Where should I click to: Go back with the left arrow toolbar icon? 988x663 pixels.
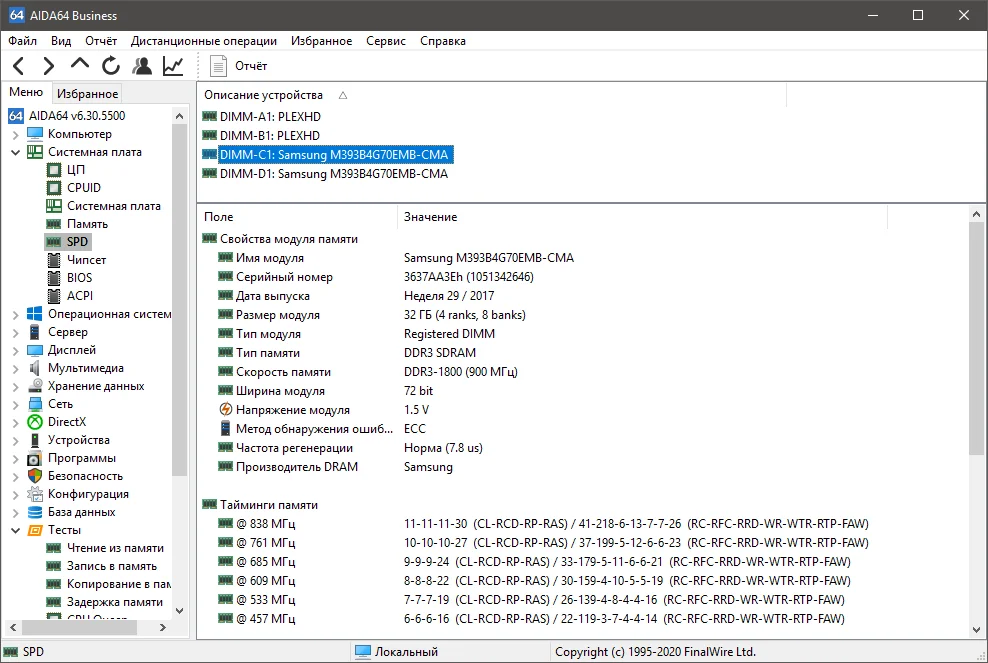(x=19, y=66)
